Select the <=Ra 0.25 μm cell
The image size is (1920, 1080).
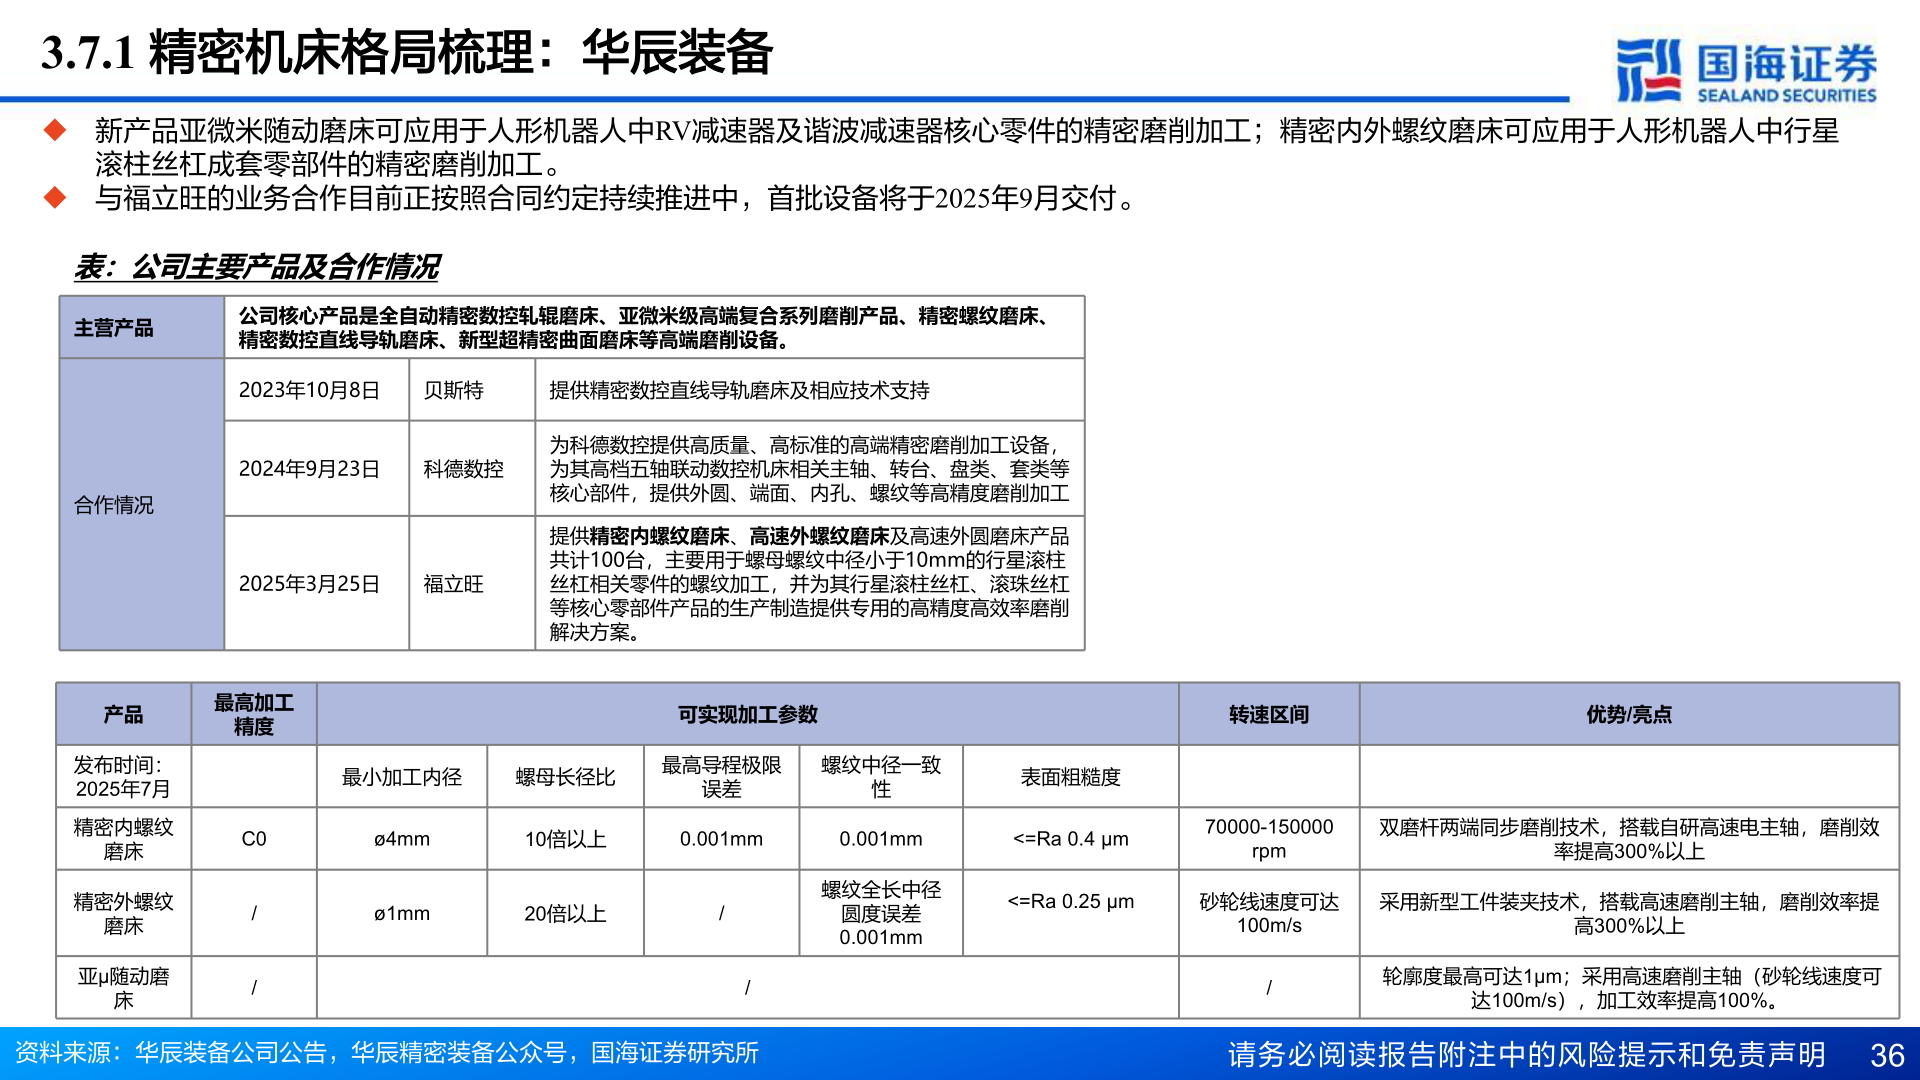(x=1070, y=913)
